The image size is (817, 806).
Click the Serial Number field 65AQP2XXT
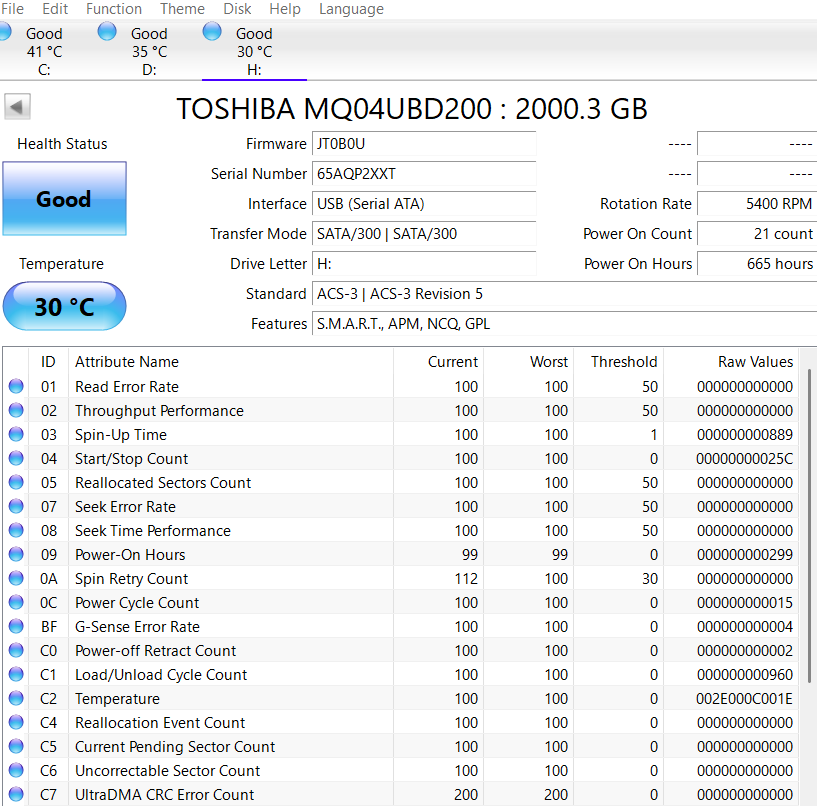pos(424,173)
